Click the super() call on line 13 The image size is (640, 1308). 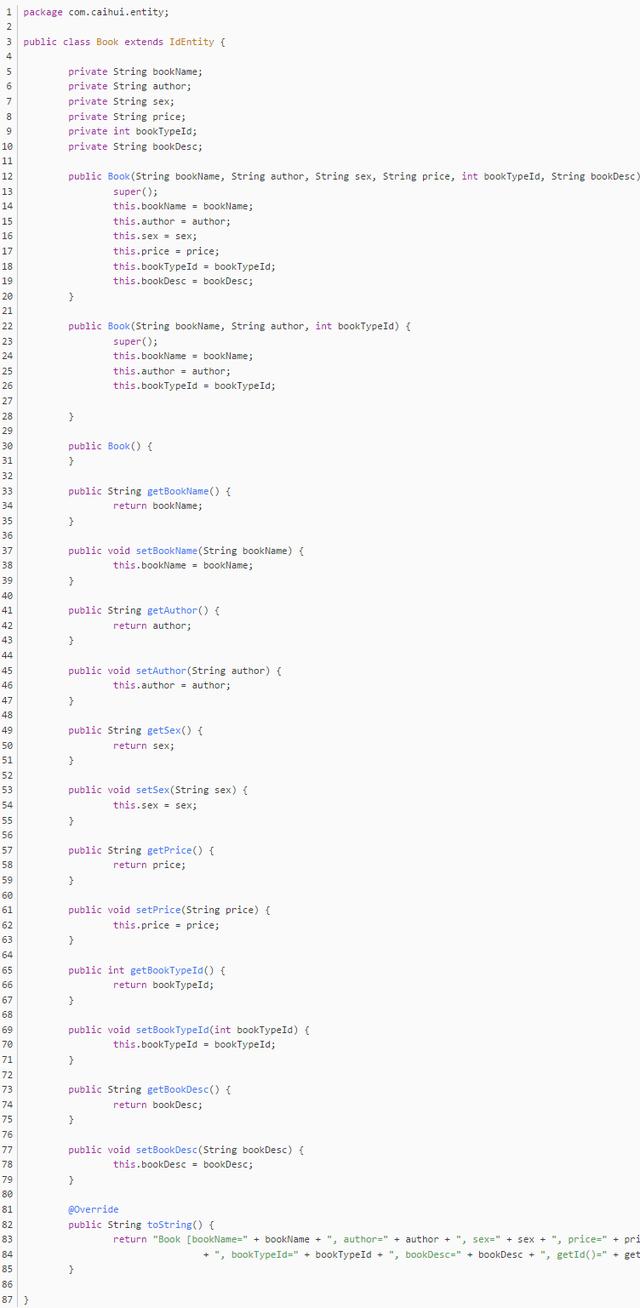tap(135, 192)
